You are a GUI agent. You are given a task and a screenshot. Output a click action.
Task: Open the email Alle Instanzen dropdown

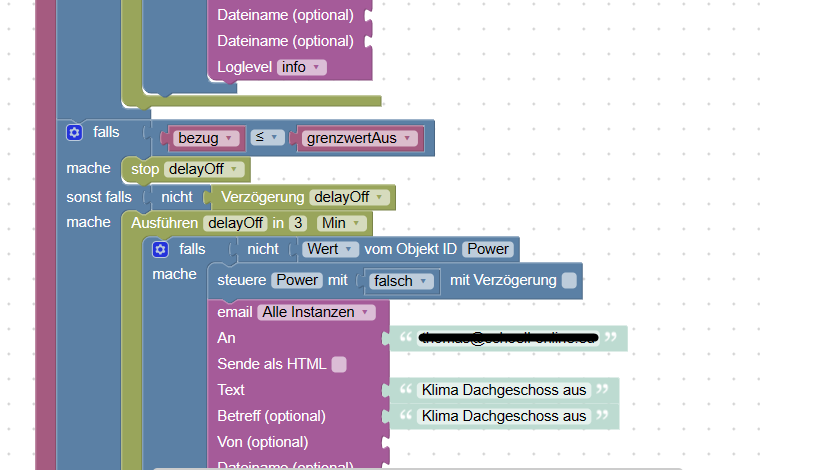(x=316, y=312)
